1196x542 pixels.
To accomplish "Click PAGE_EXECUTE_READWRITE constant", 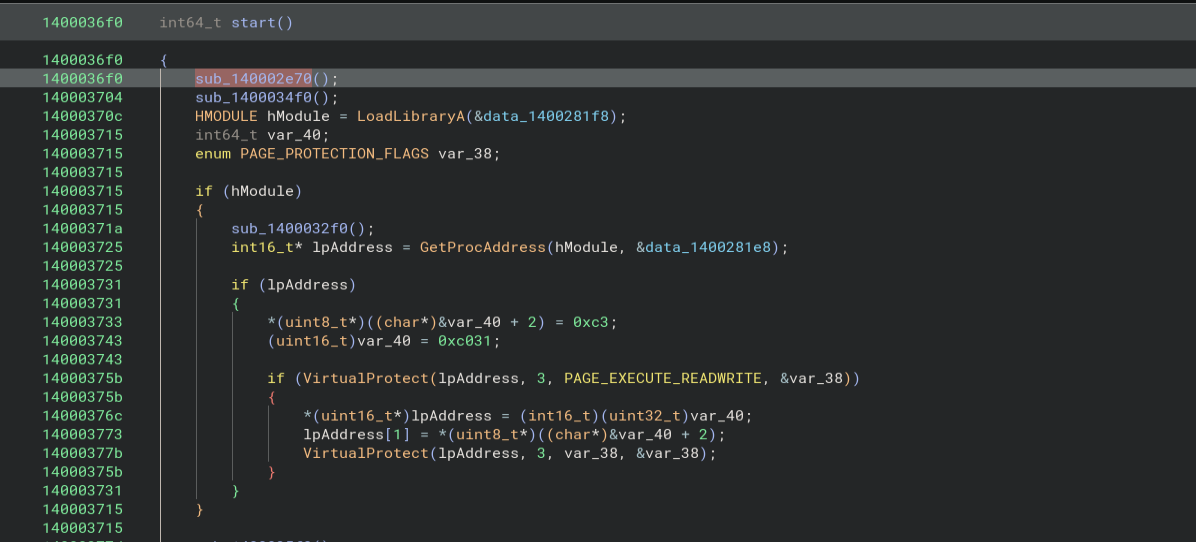I will [662, 379].
